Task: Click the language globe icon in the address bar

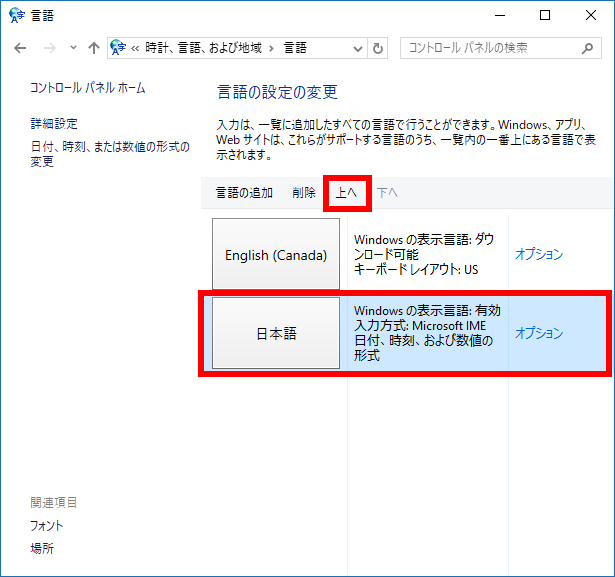Action: [x=118, y=48]
